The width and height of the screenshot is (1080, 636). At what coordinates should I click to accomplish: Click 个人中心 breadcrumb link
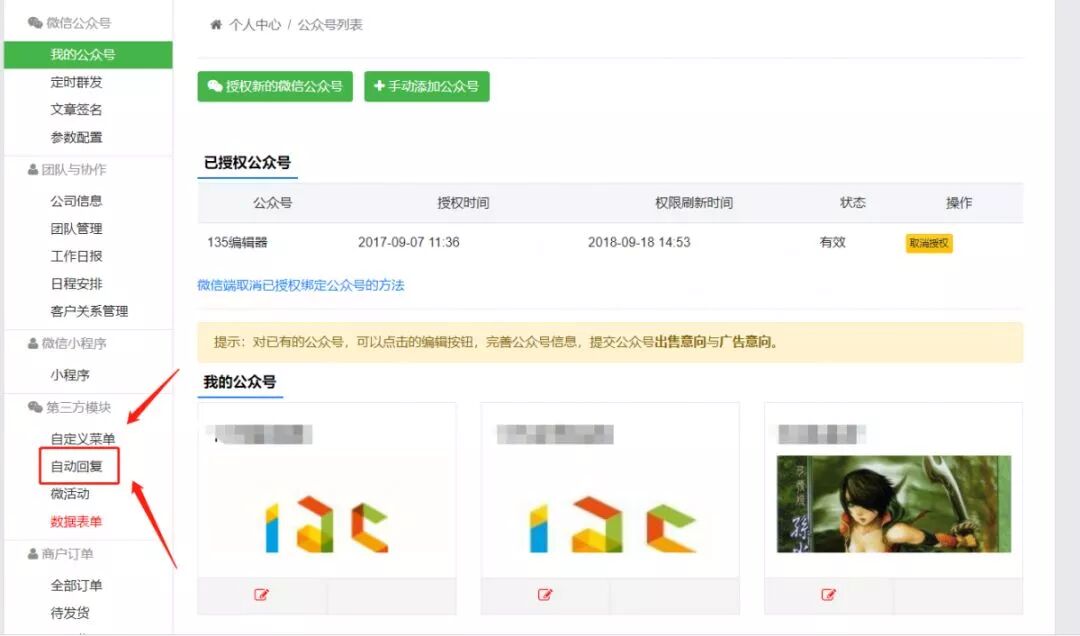click(254, 25)
